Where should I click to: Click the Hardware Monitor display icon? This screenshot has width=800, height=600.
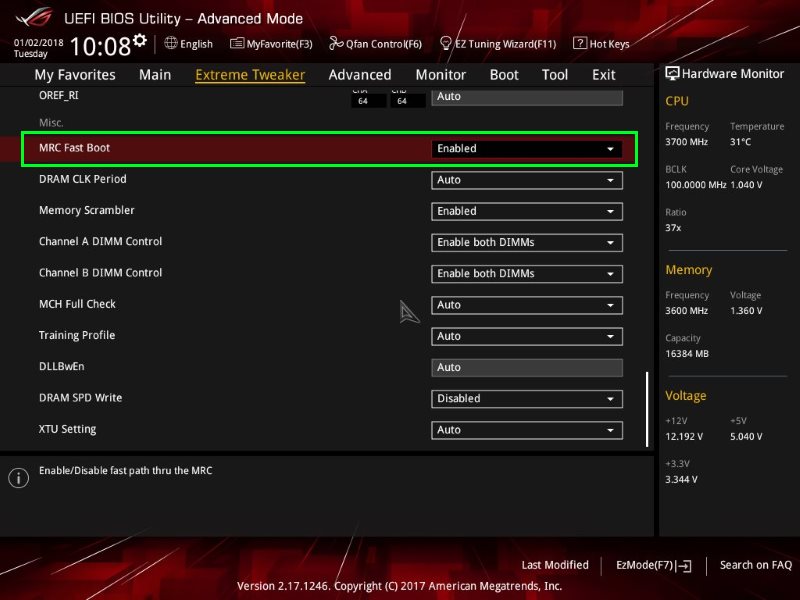672,73
